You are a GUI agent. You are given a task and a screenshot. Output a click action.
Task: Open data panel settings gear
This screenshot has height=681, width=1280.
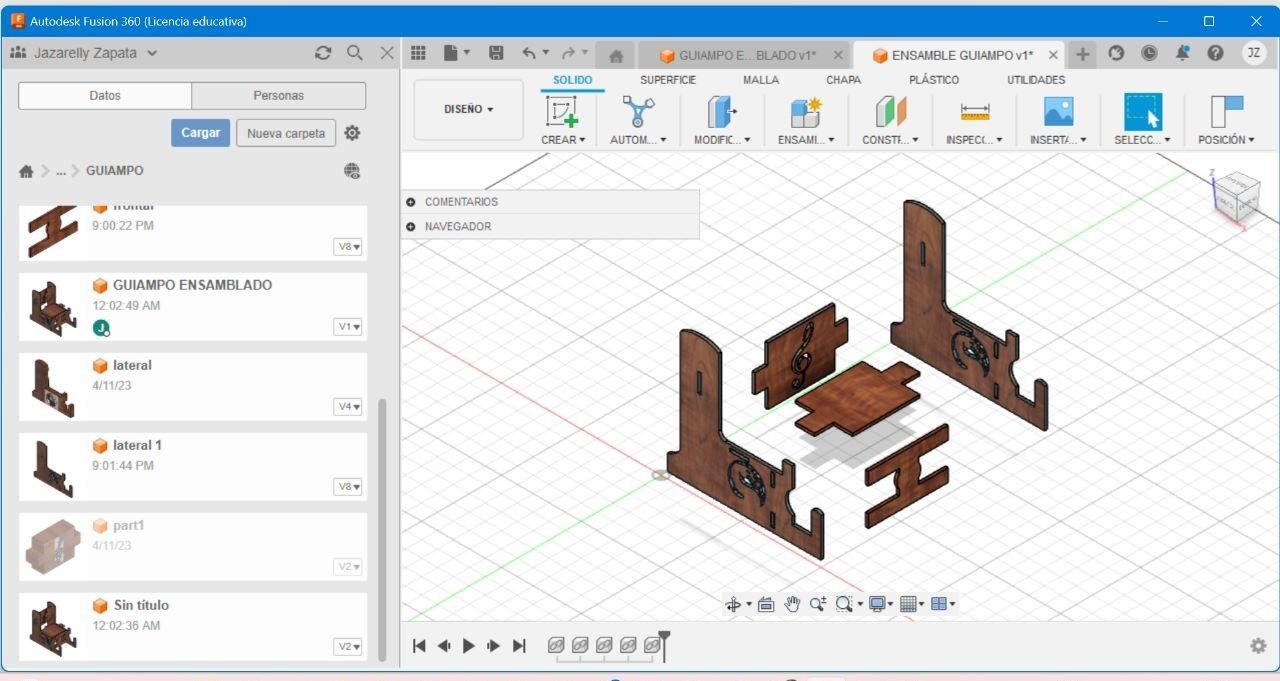[x=352, y=133]
